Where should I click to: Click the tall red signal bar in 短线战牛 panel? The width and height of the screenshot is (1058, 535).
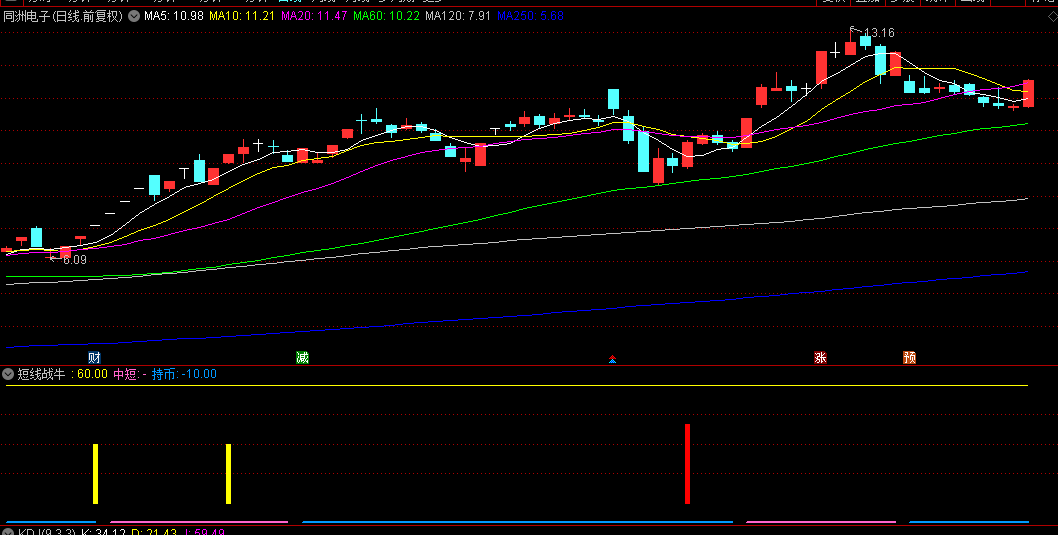pyautogui.click(x=688, y=463)
